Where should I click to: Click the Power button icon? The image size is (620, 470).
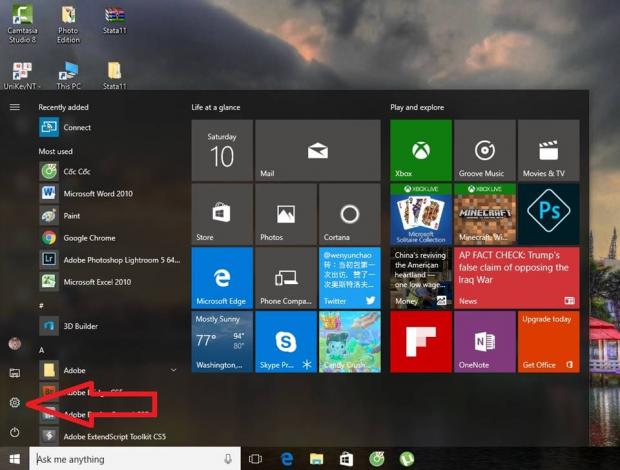point(15,432)
